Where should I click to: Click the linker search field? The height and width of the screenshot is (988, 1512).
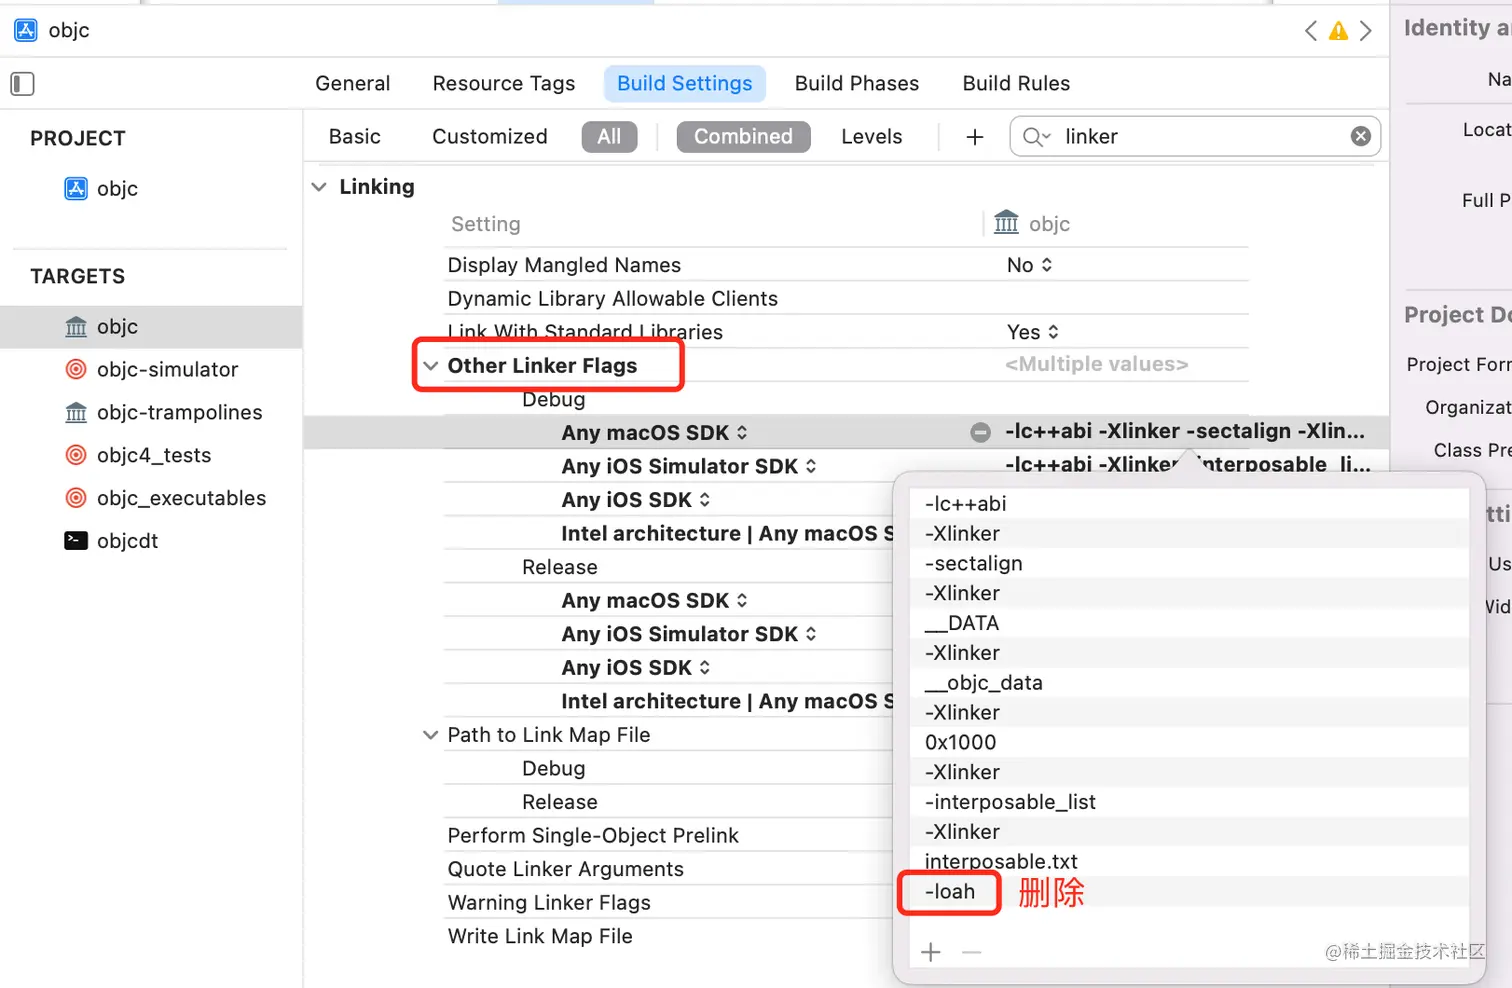coord(1195,137)
